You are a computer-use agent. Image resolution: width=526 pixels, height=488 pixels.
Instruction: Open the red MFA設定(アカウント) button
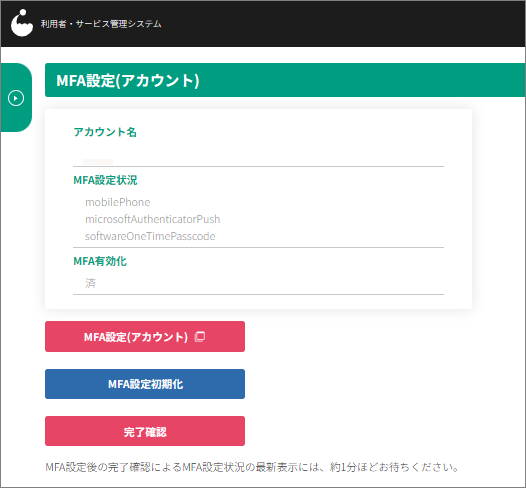coord(145,336)
